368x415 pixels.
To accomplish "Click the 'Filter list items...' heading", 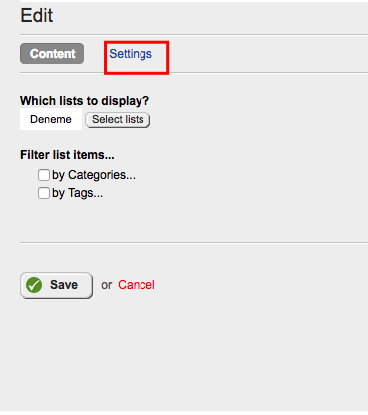I will pyautogui.click(x=67, y=155).
